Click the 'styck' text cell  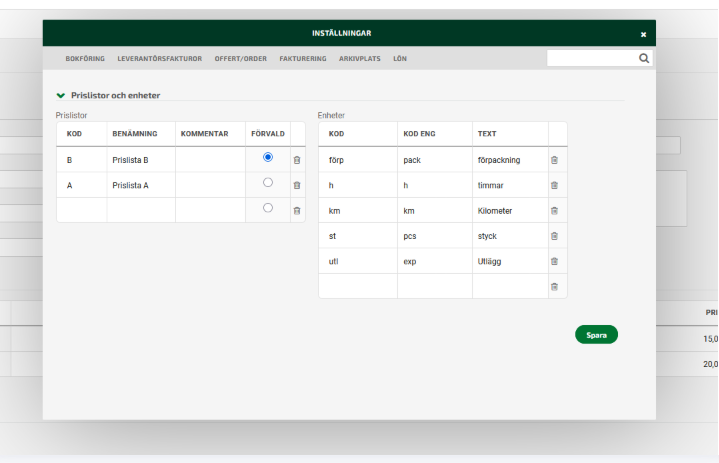(x=510, y=236)
